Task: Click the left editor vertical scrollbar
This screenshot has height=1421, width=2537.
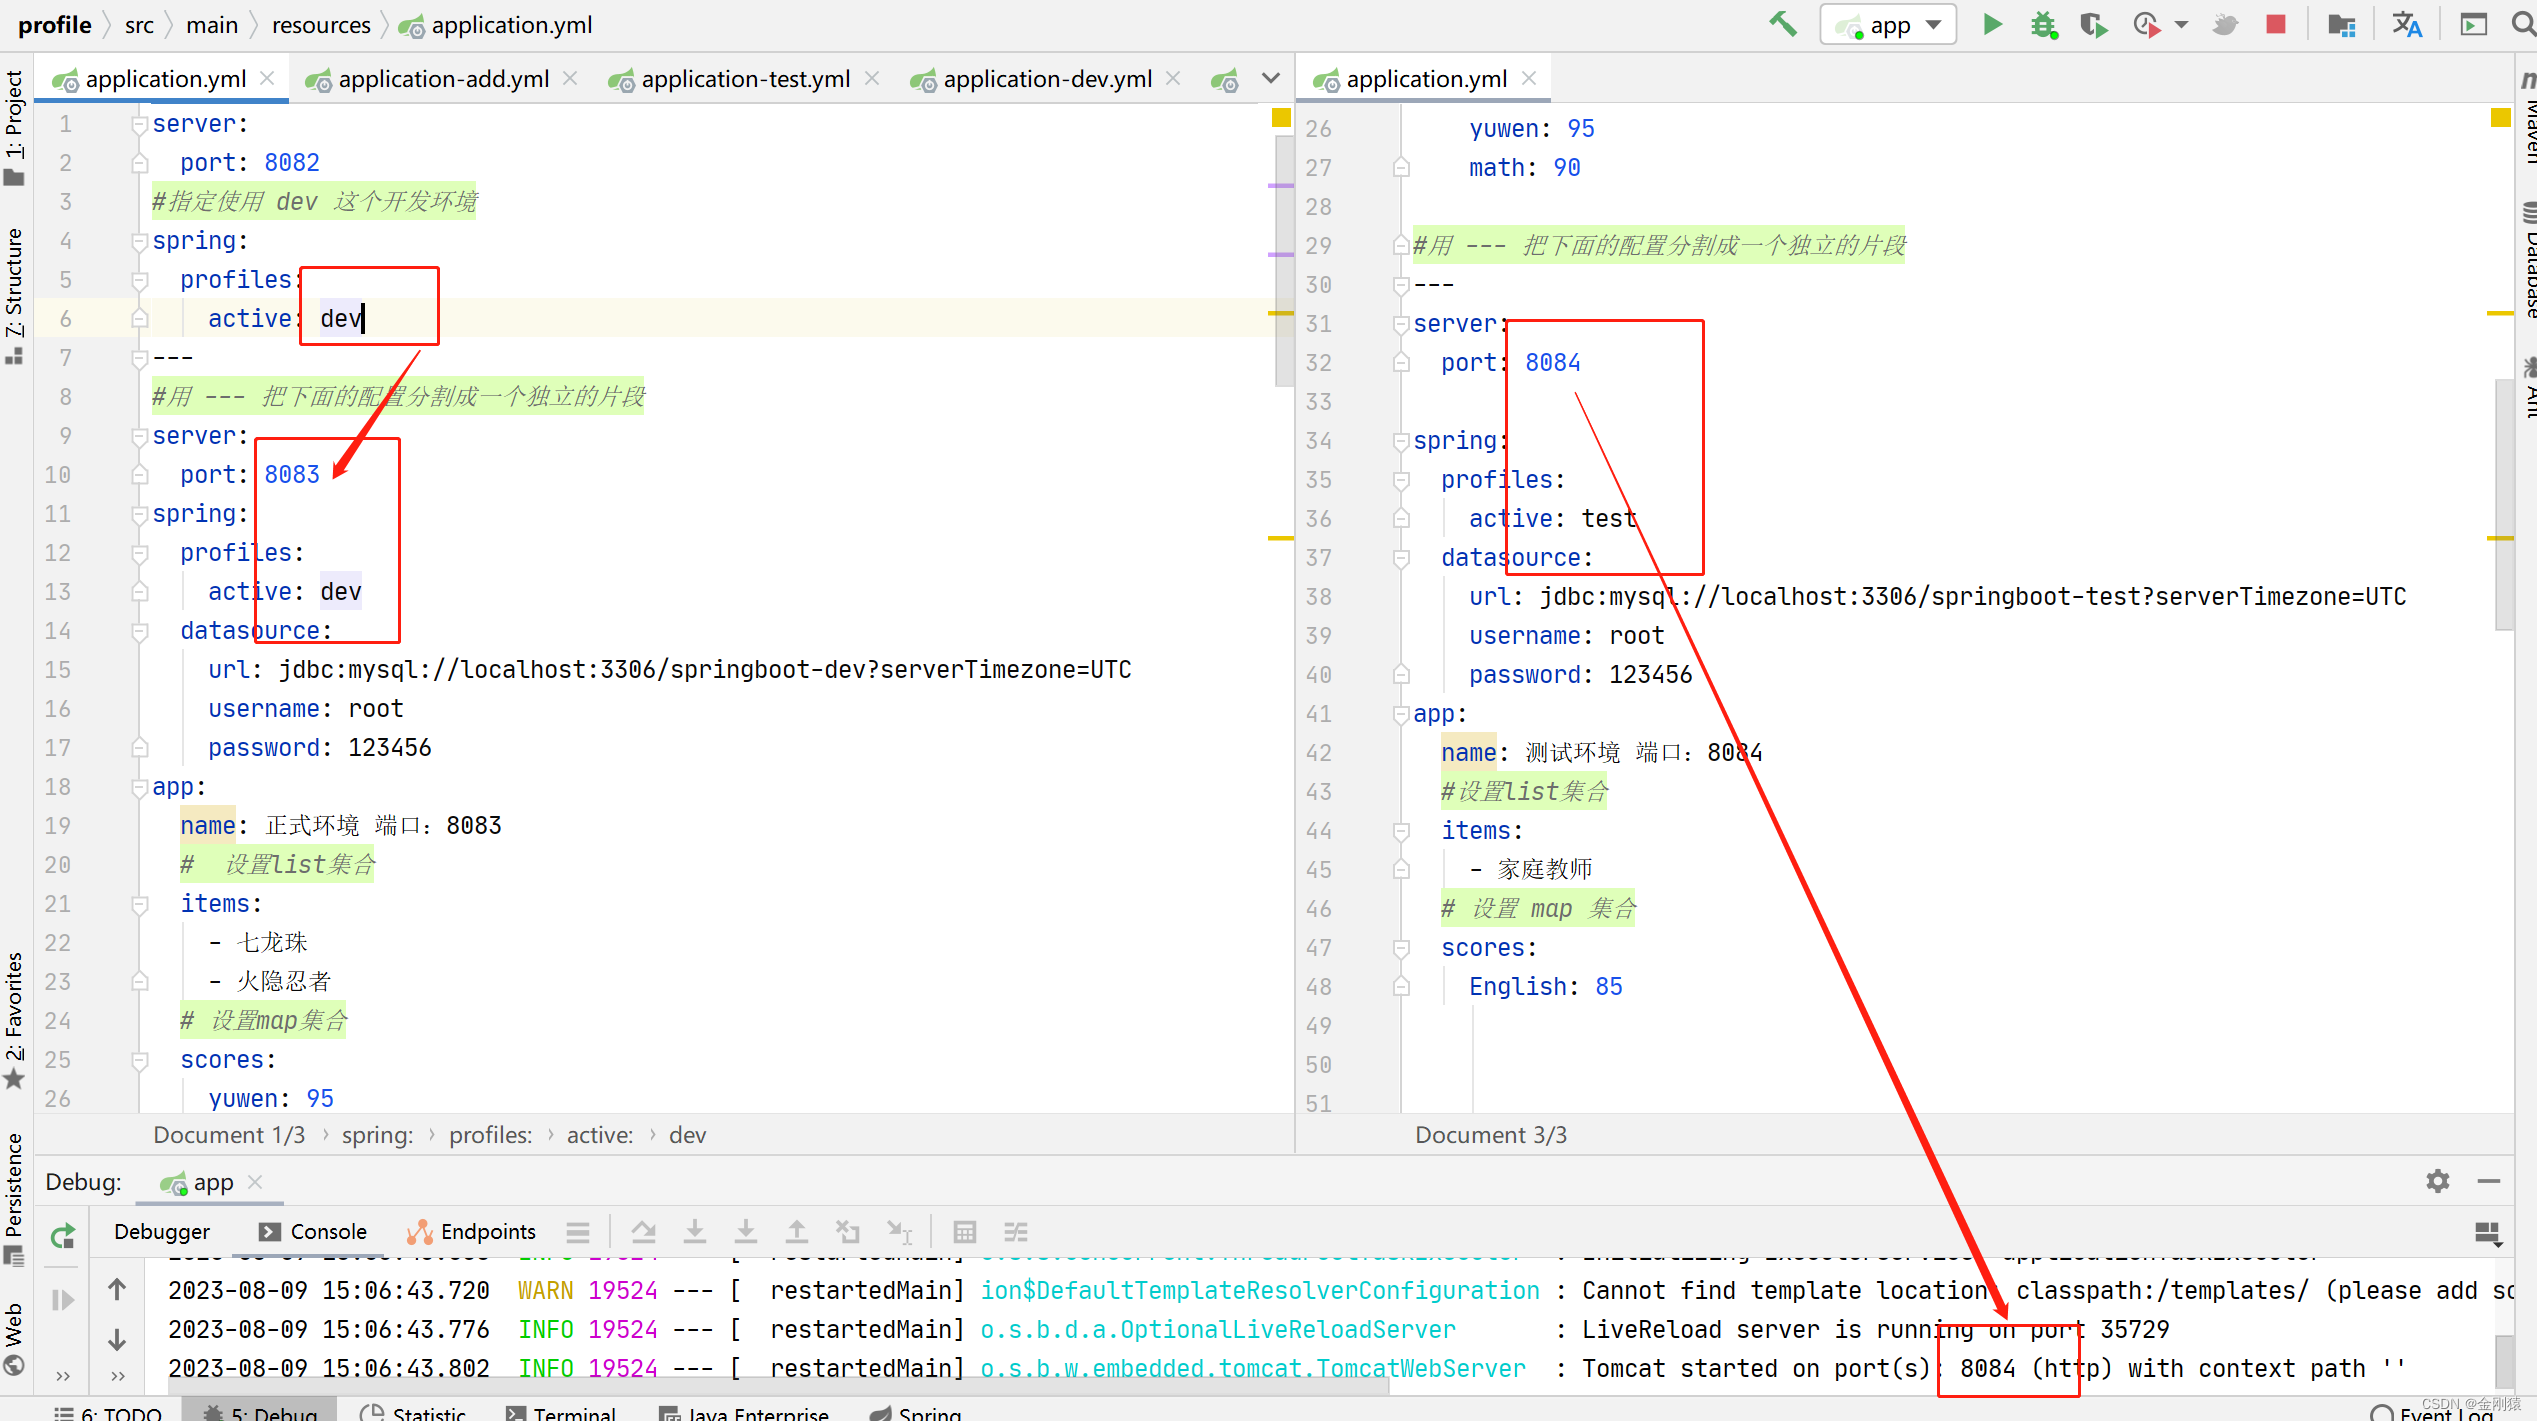Action: 1285,260
